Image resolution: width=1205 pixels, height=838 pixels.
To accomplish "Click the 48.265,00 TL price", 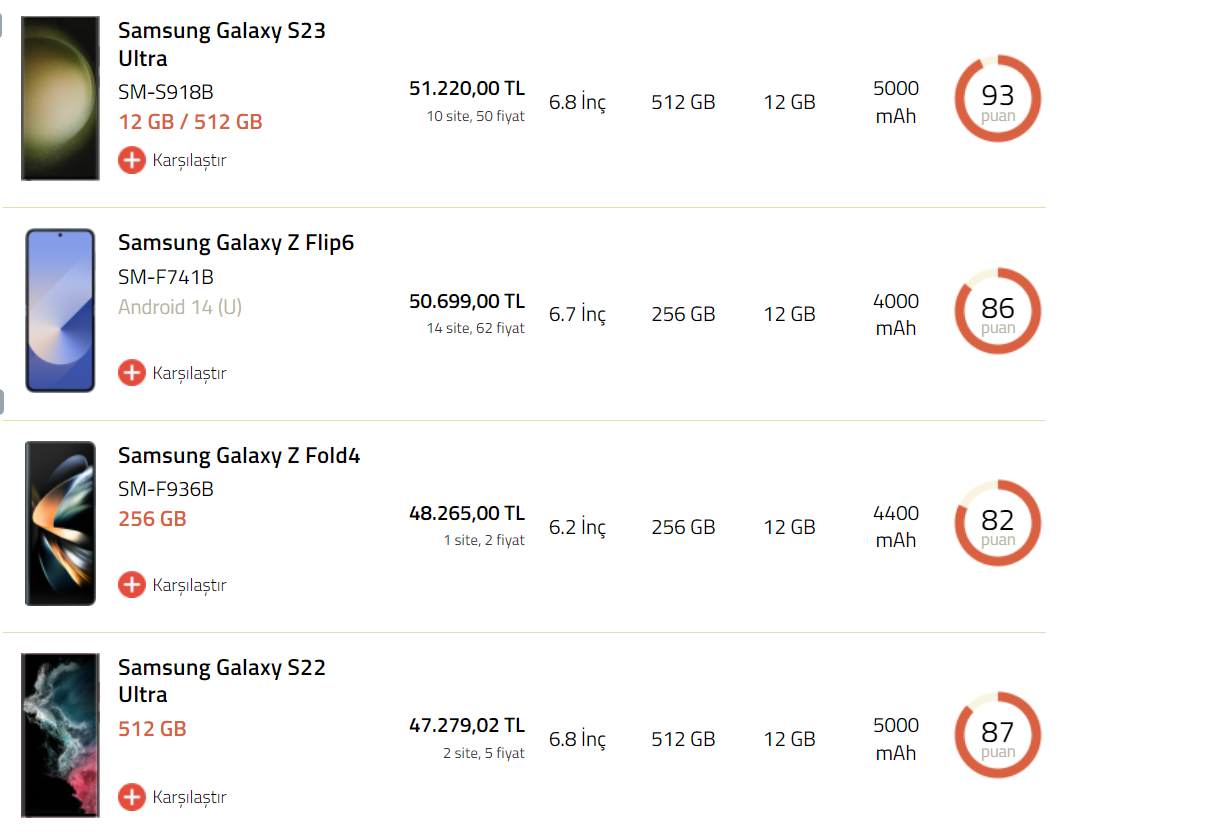I will pos(466,514).
